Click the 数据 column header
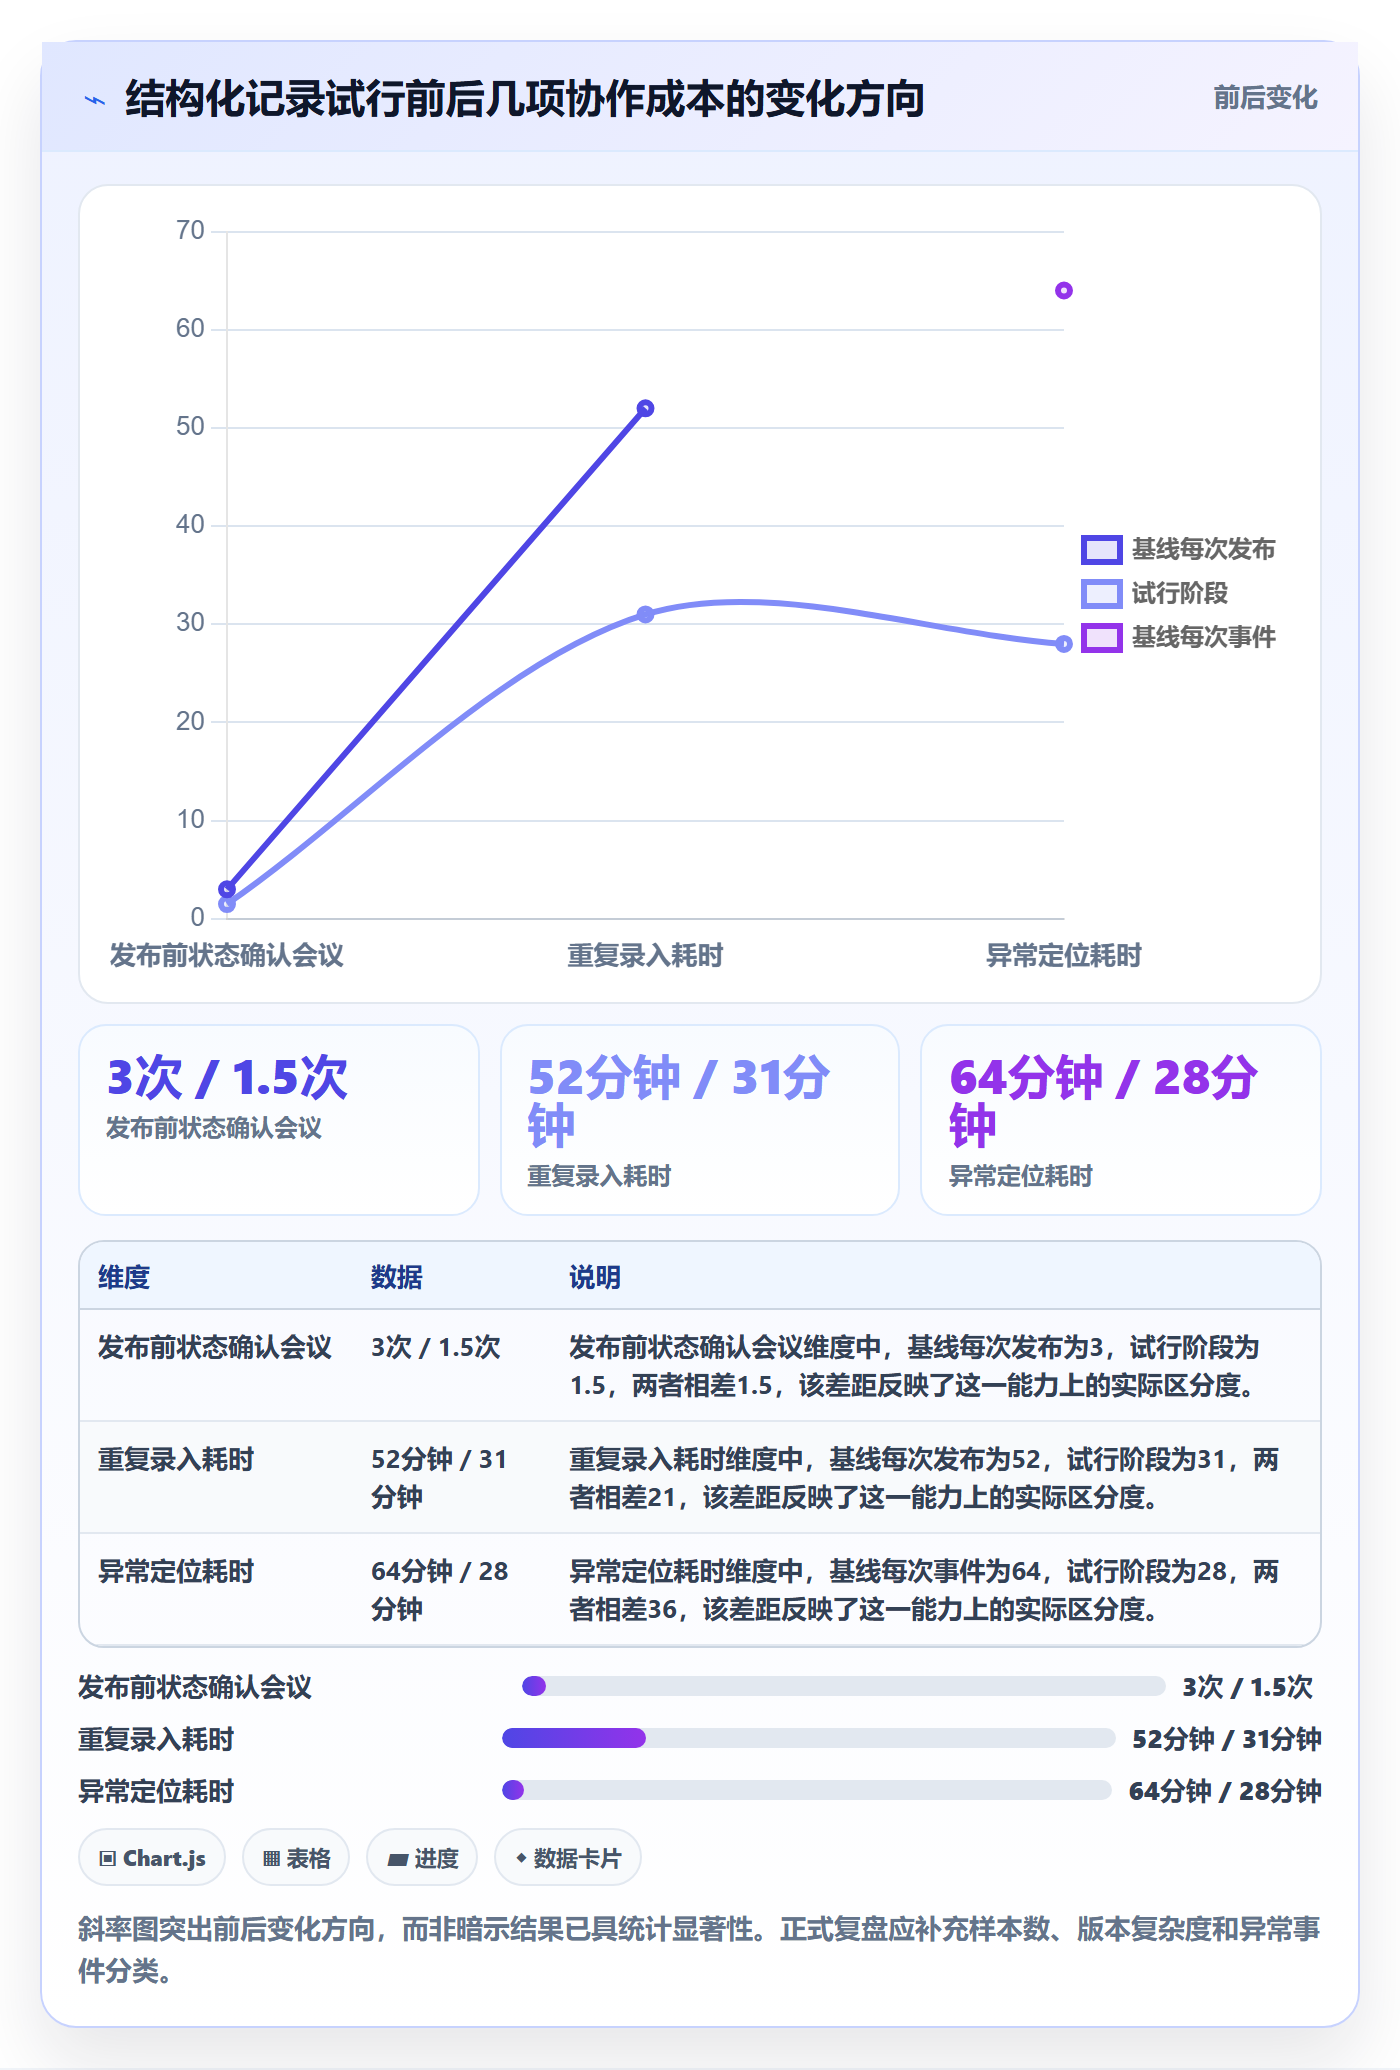Image resolution: width=1400 pixels, height=2070 pixels. pos(397,1278)
